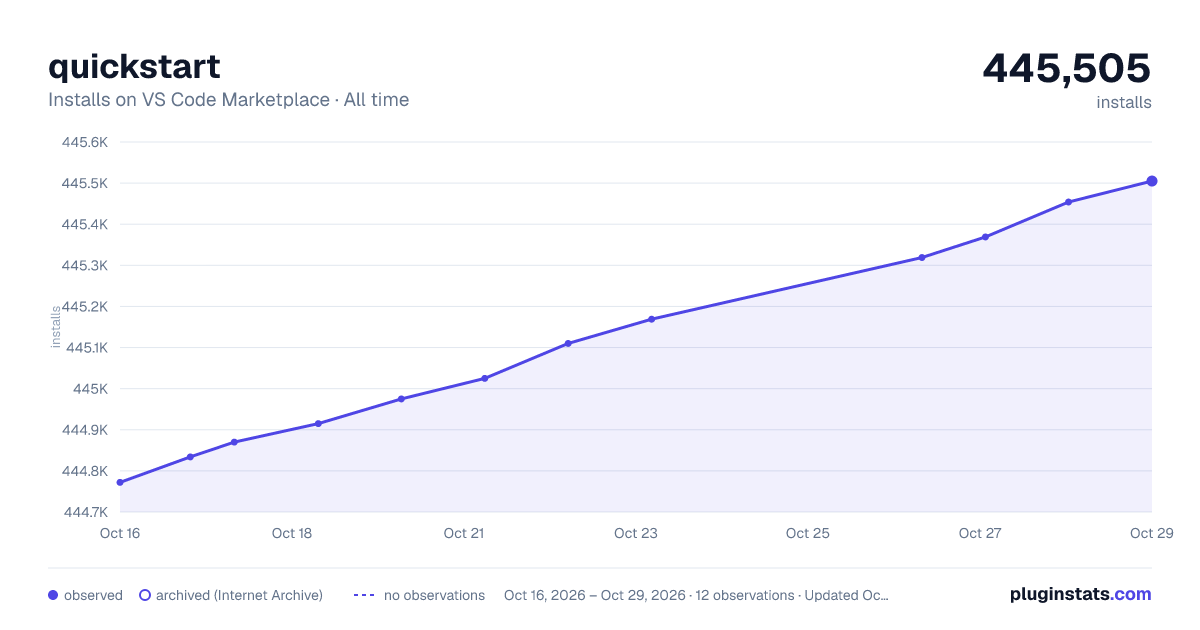This screenshot has height=630, width=1200.
Task: Click the Oct 21 x-axis label
Action: click(x=464, y=533)
